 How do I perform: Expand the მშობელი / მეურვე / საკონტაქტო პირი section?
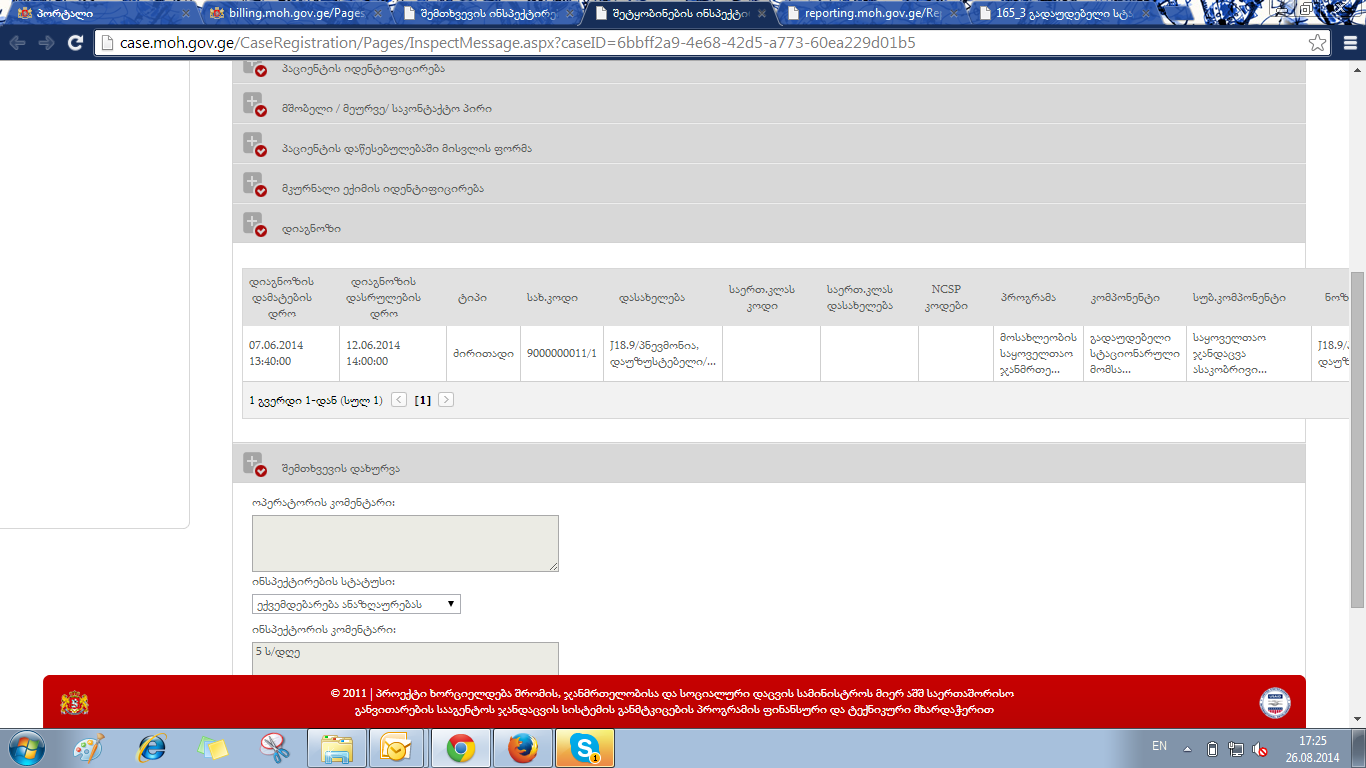tap(253, 105)
